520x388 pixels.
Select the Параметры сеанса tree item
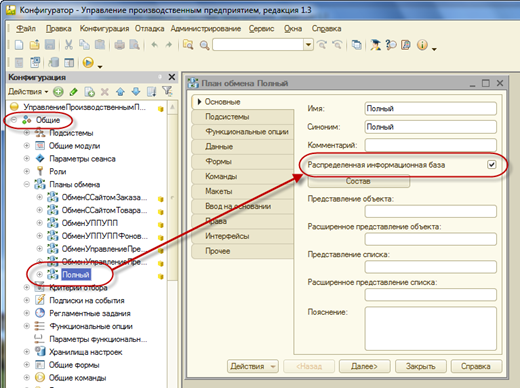click(x=82, y=159)
